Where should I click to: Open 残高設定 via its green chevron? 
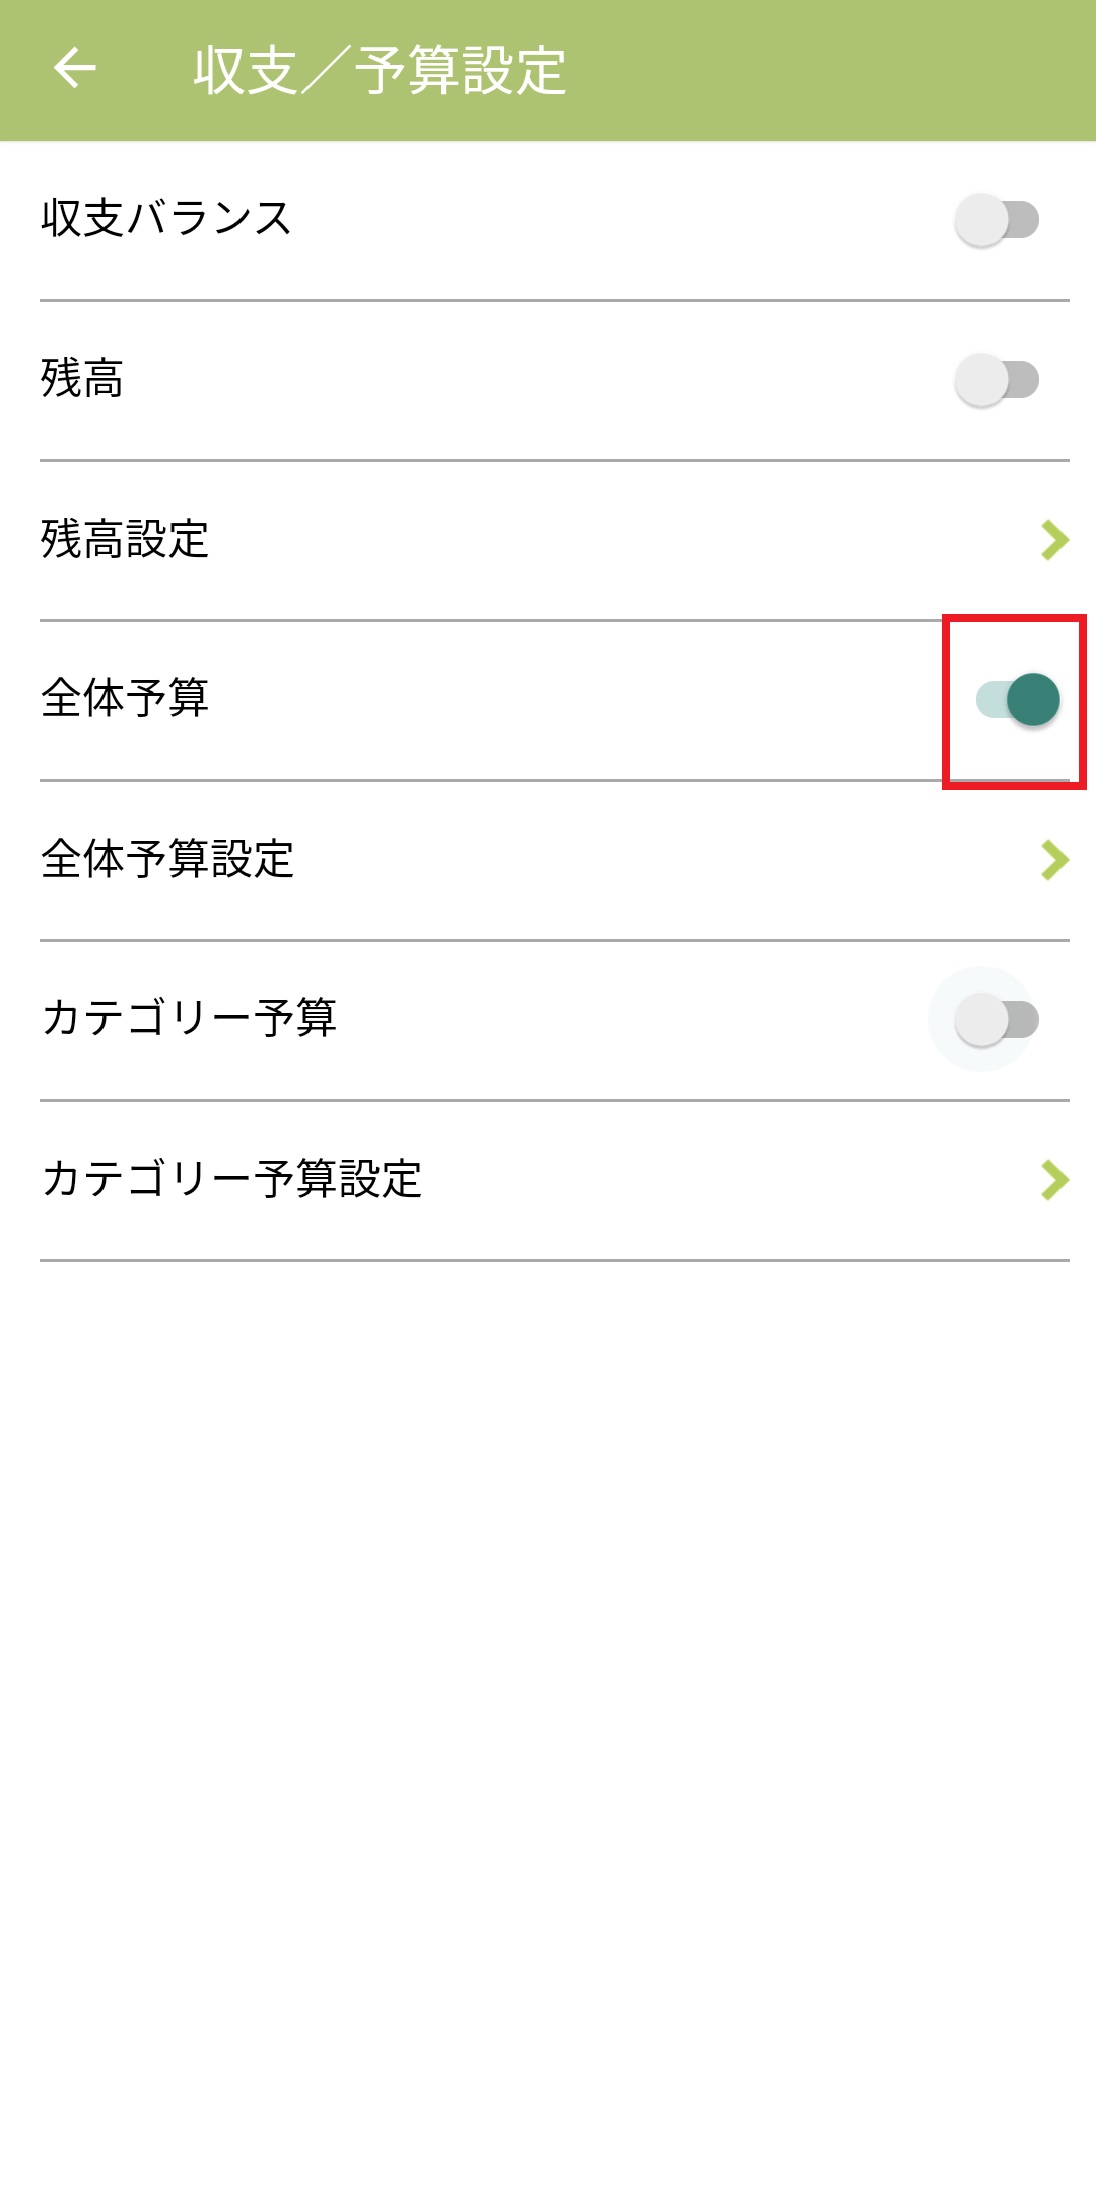(x=1054, y=540)
